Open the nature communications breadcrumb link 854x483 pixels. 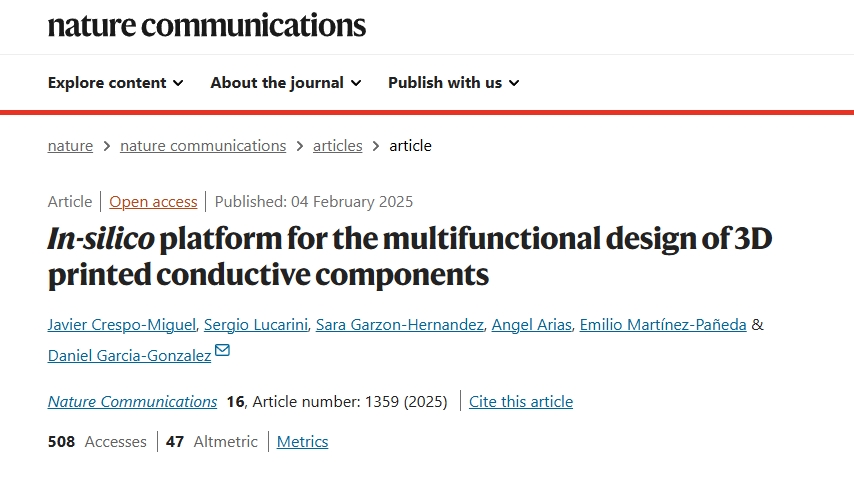(x=203, y=146)
